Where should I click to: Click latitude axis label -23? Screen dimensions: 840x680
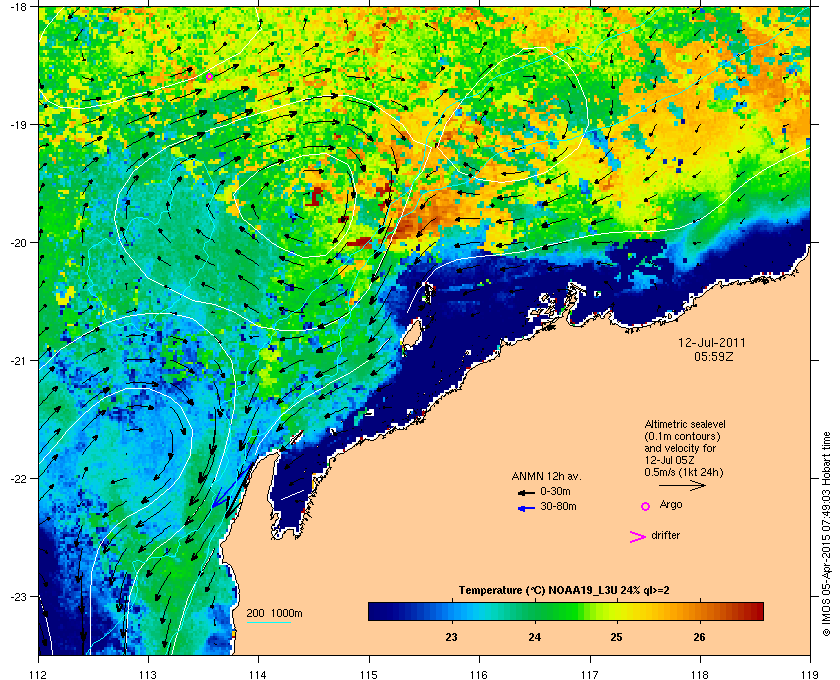pos(18,596)
